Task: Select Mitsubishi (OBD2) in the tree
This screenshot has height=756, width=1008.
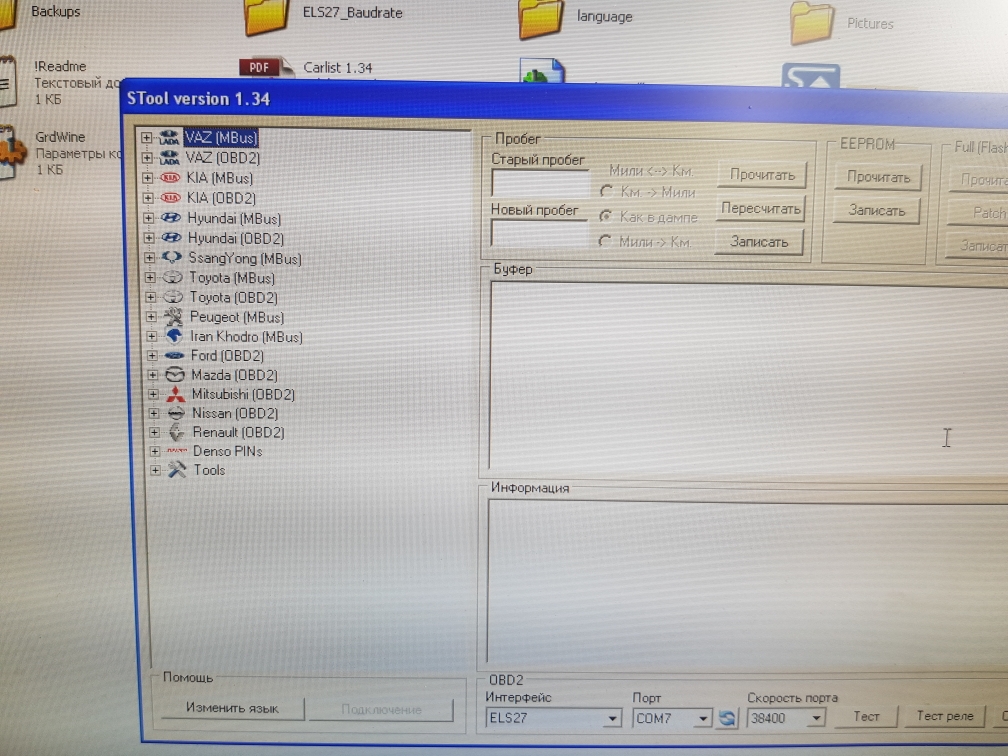Action: pos(243,394)
